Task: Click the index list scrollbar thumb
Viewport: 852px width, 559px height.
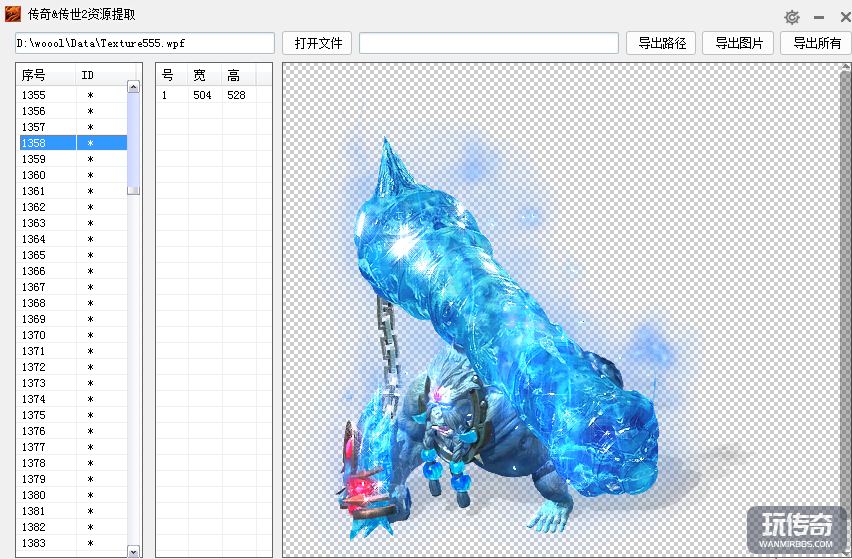Action: pyautogui.click(x=133, y=143)
